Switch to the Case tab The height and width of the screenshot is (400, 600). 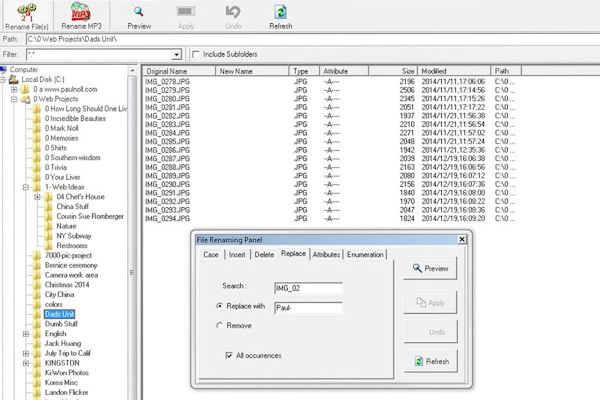[211, 255]
